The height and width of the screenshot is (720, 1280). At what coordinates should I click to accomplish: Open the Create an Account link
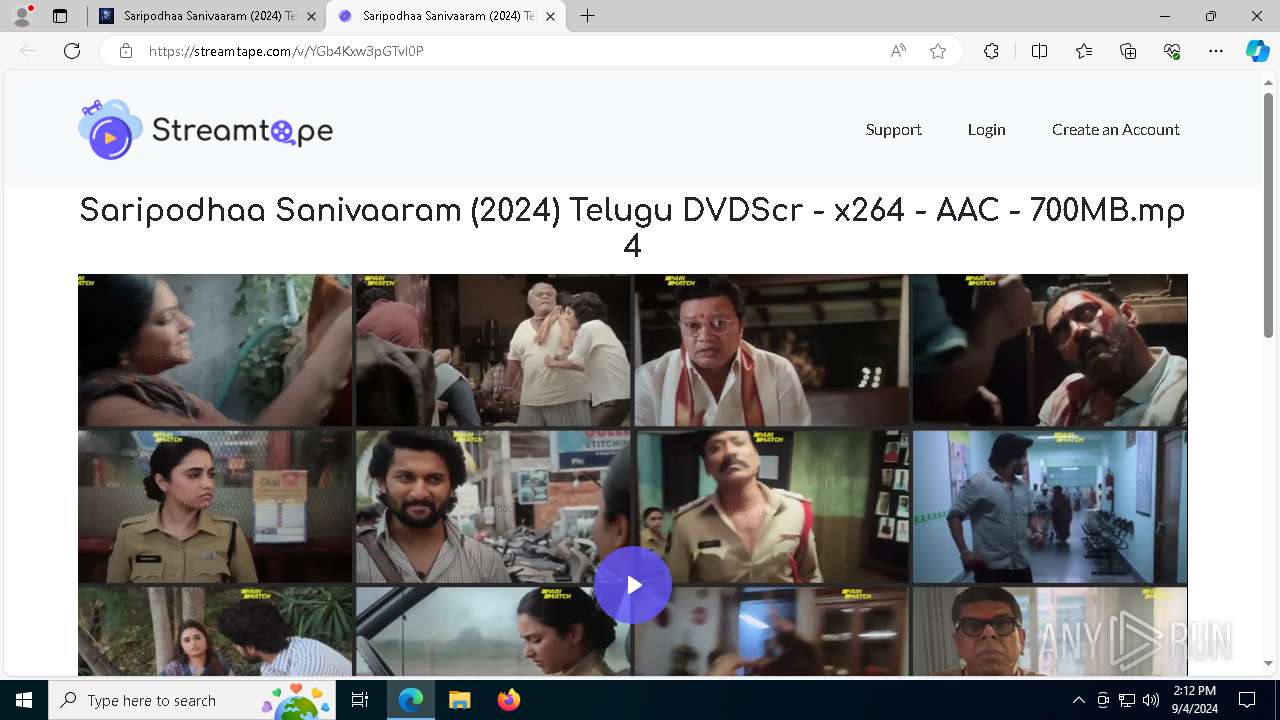coord(1115,129)
